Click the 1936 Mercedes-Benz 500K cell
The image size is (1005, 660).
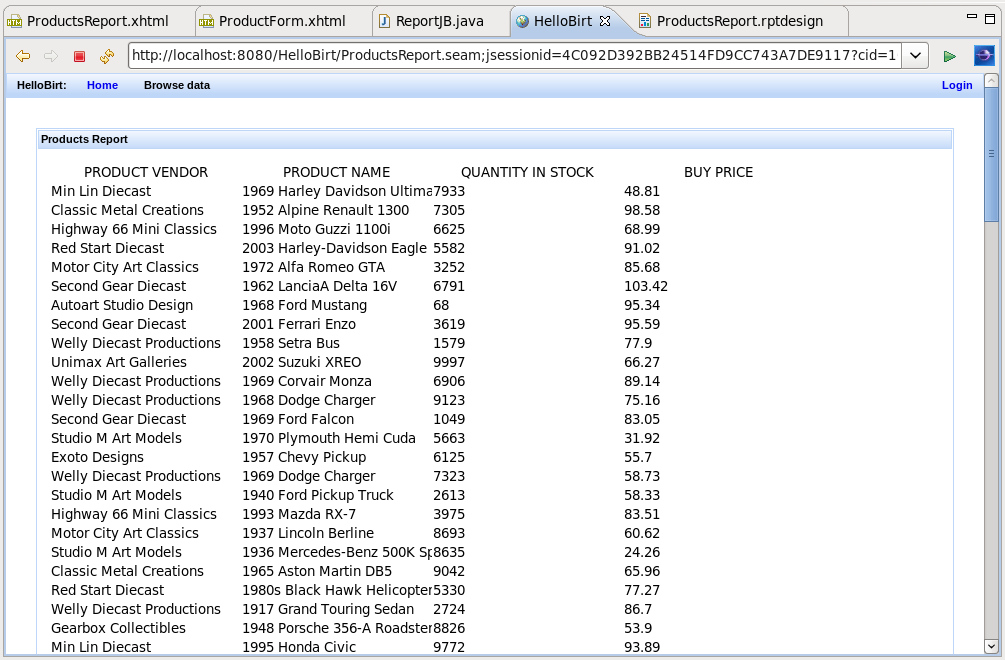click(337, 552)
